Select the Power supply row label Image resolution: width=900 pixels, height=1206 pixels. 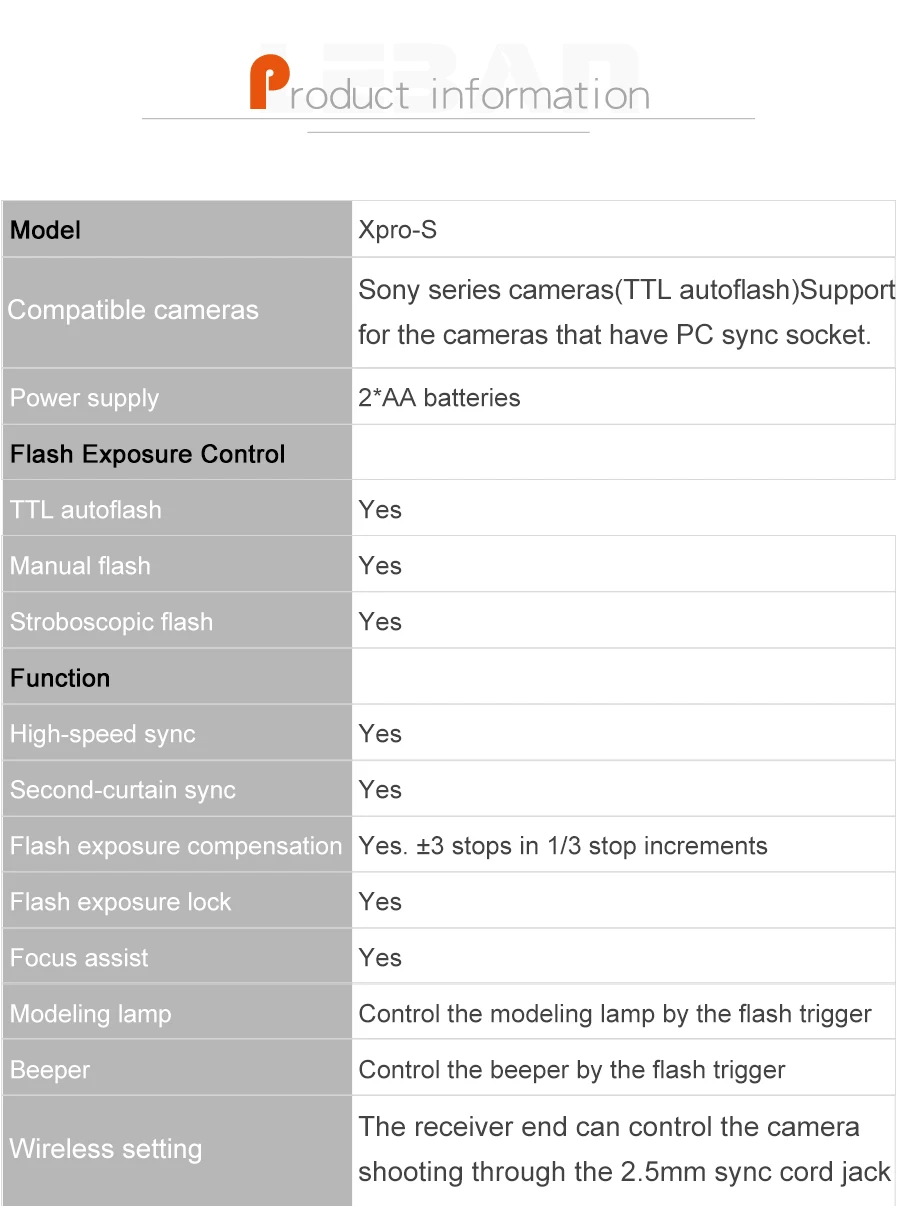(84, 398)
